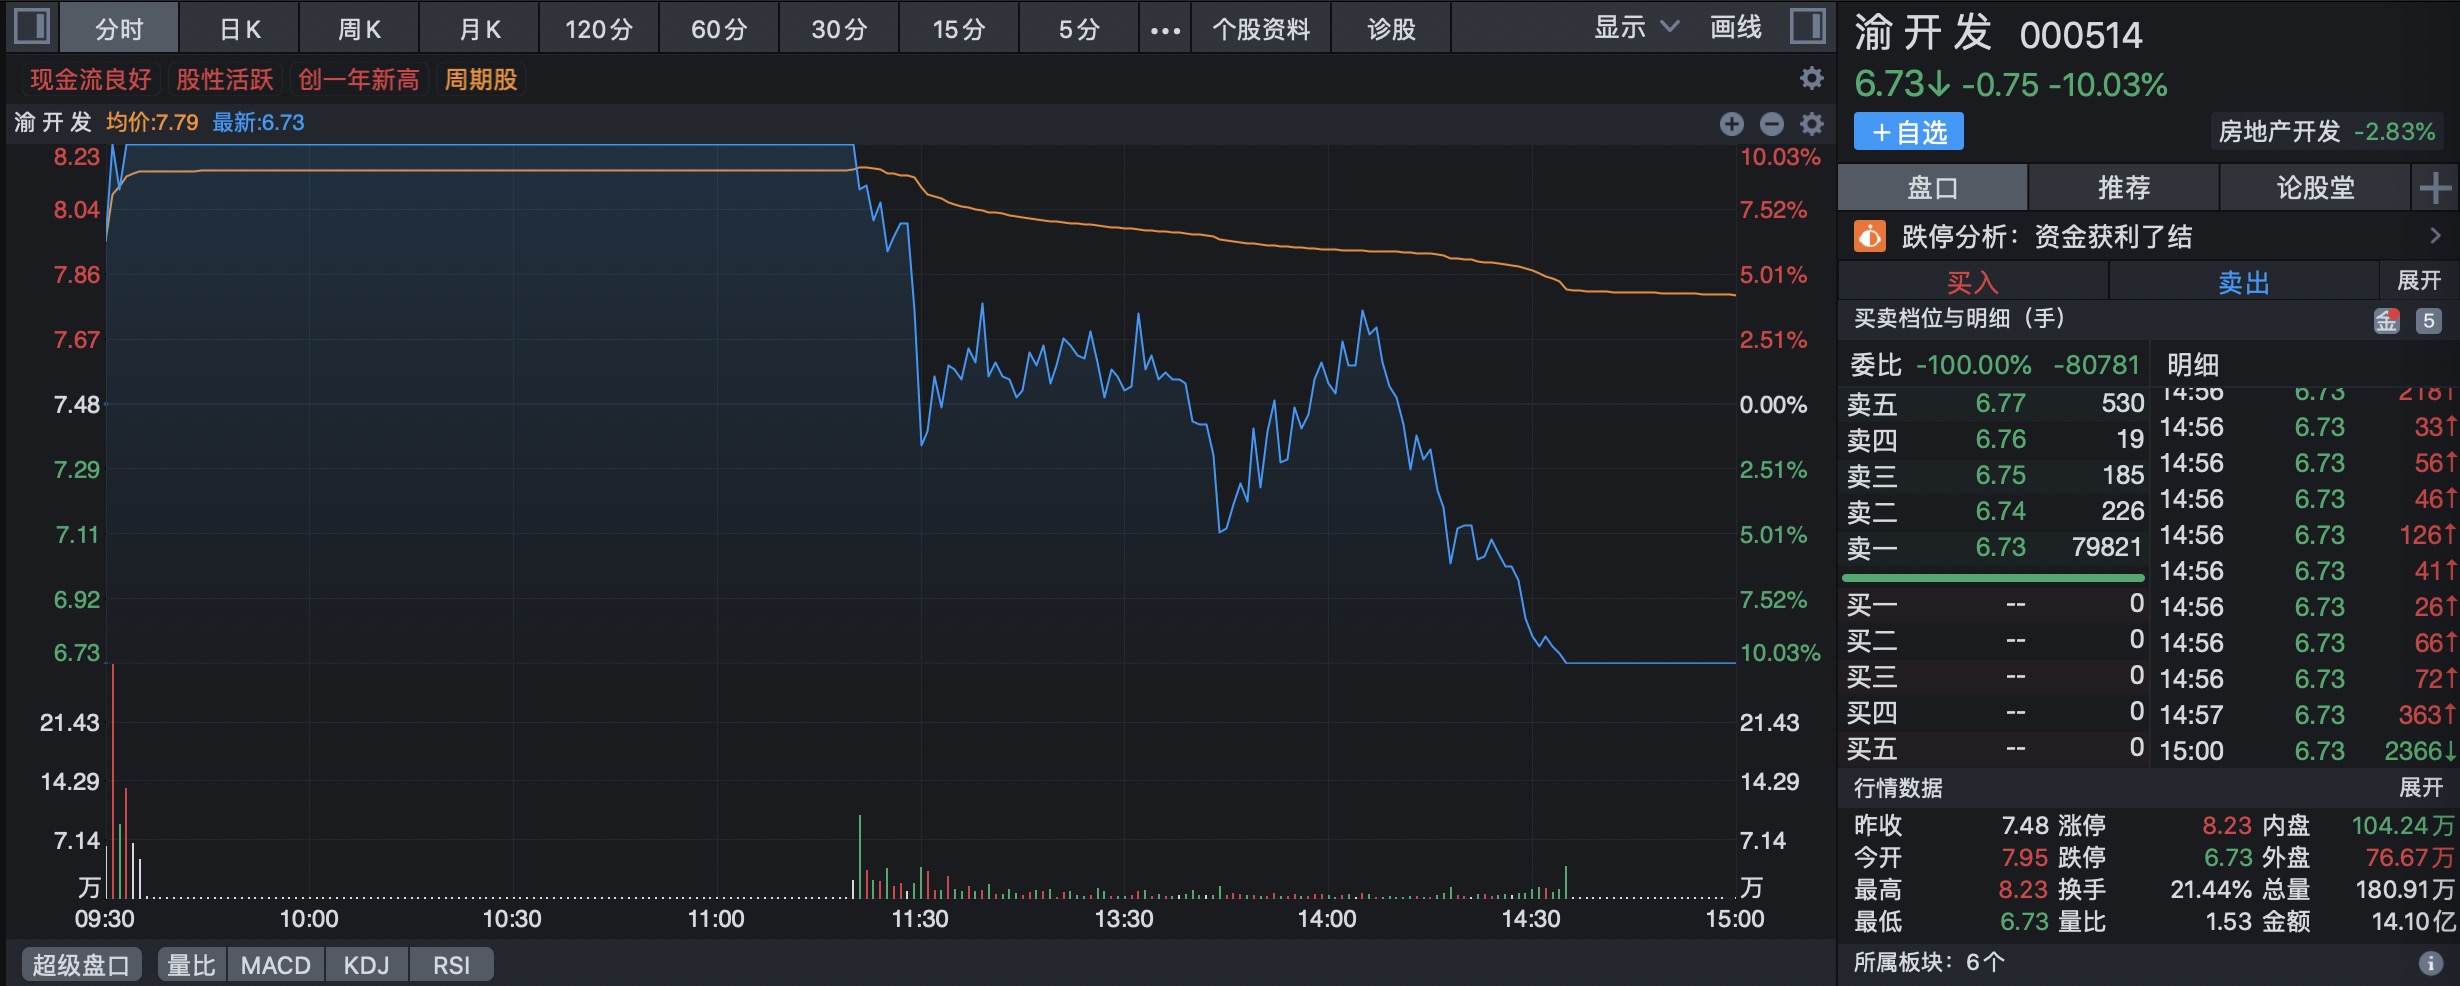Click the 金 badge icon
The image size is (2460, 986).
[x=2387, y=320]
